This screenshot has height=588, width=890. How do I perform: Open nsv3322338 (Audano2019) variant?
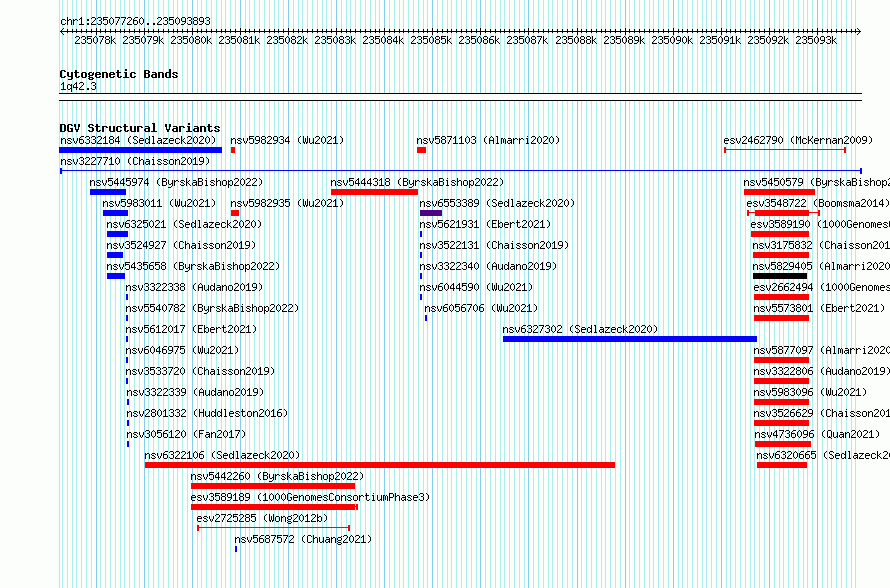[194, 287]
